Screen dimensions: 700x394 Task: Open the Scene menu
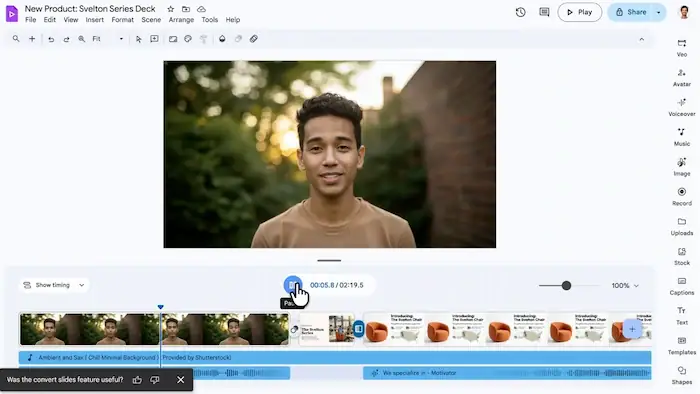151,20
